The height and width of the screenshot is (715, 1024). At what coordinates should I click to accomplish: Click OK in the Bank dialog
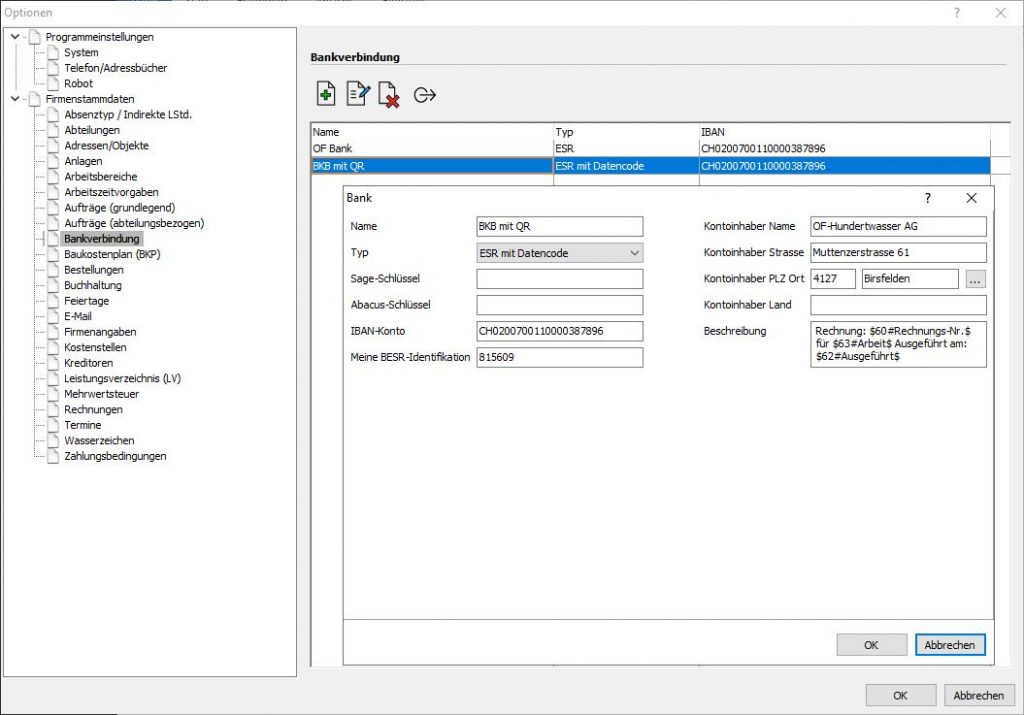[871, 644]
